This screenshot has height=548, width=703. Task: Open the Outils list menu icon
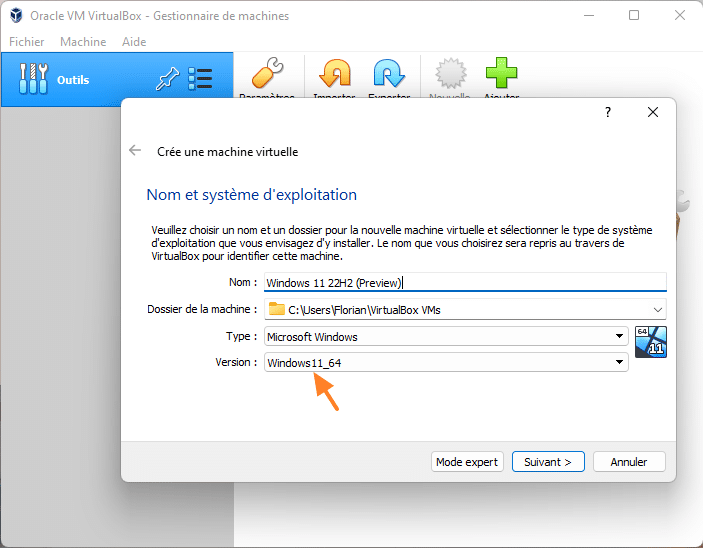(200, 79)
